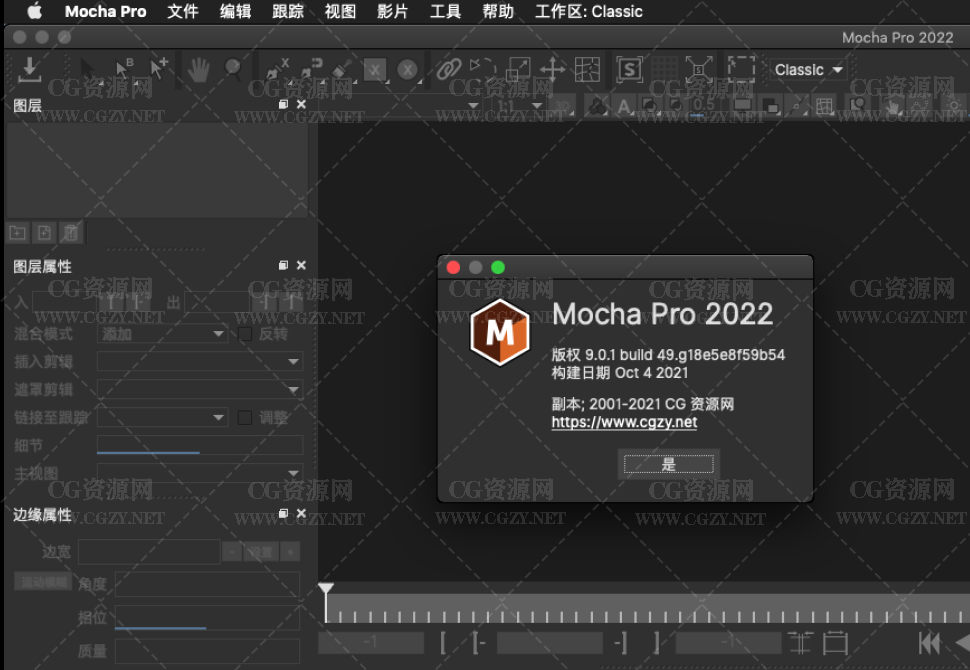Viewport: 970px width, 670px height.
Task: Toggle the 调整 checkbox
Action: click(244, 418)
